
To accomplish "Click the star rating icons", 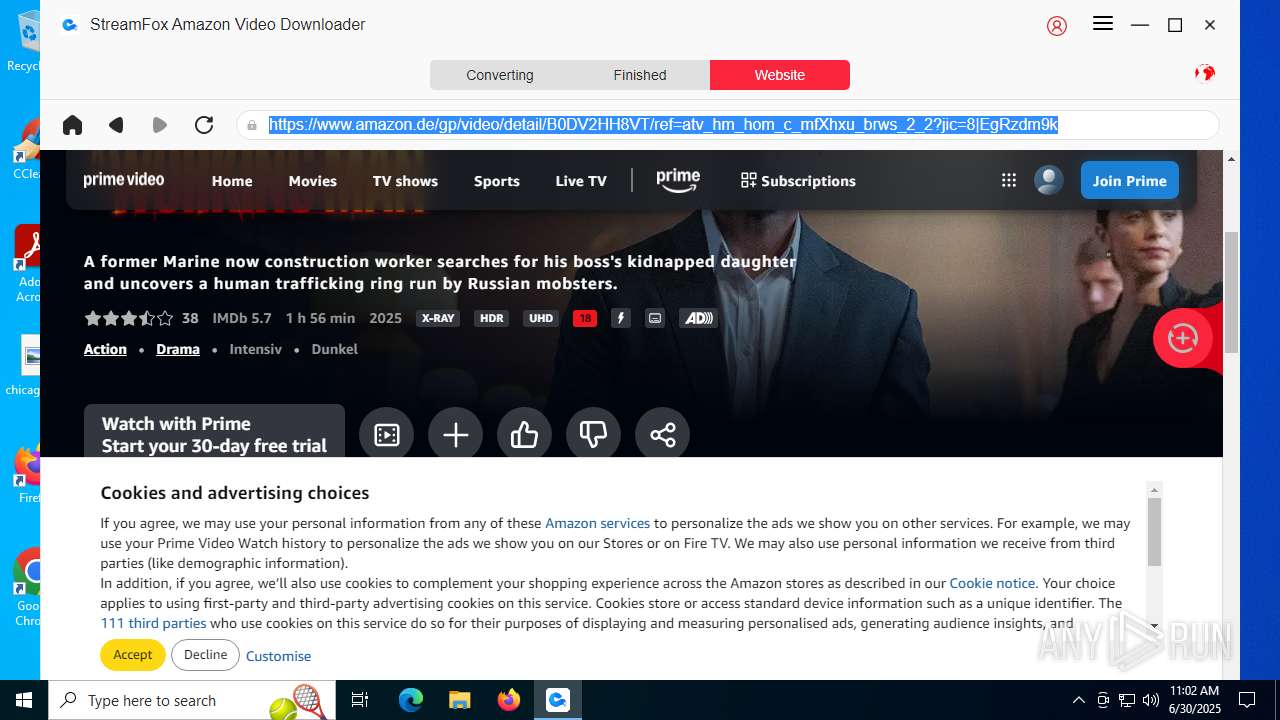I will (x=129, y=318).
